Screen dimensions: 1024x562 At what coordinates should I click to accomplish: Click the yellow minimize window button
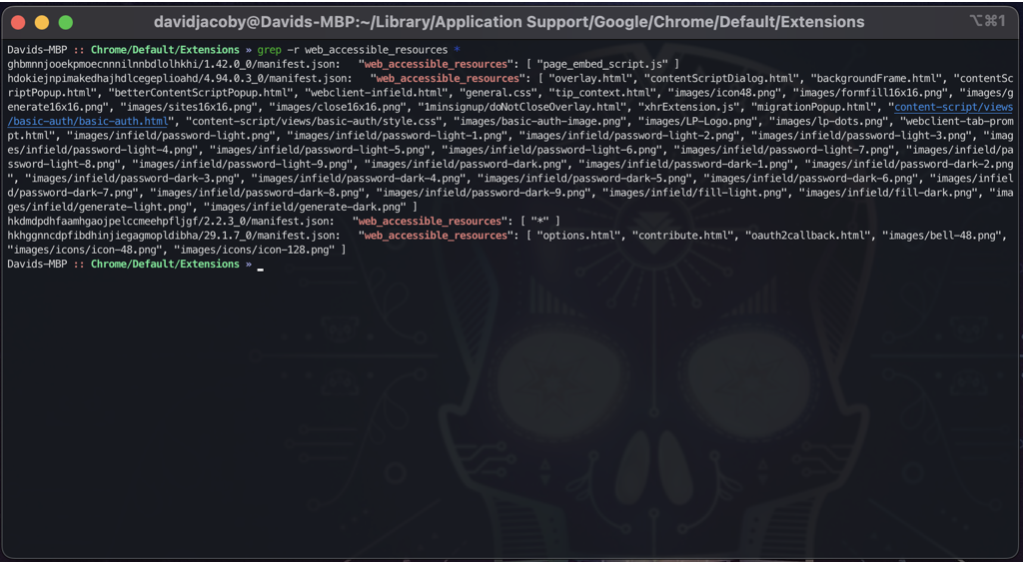42,22
